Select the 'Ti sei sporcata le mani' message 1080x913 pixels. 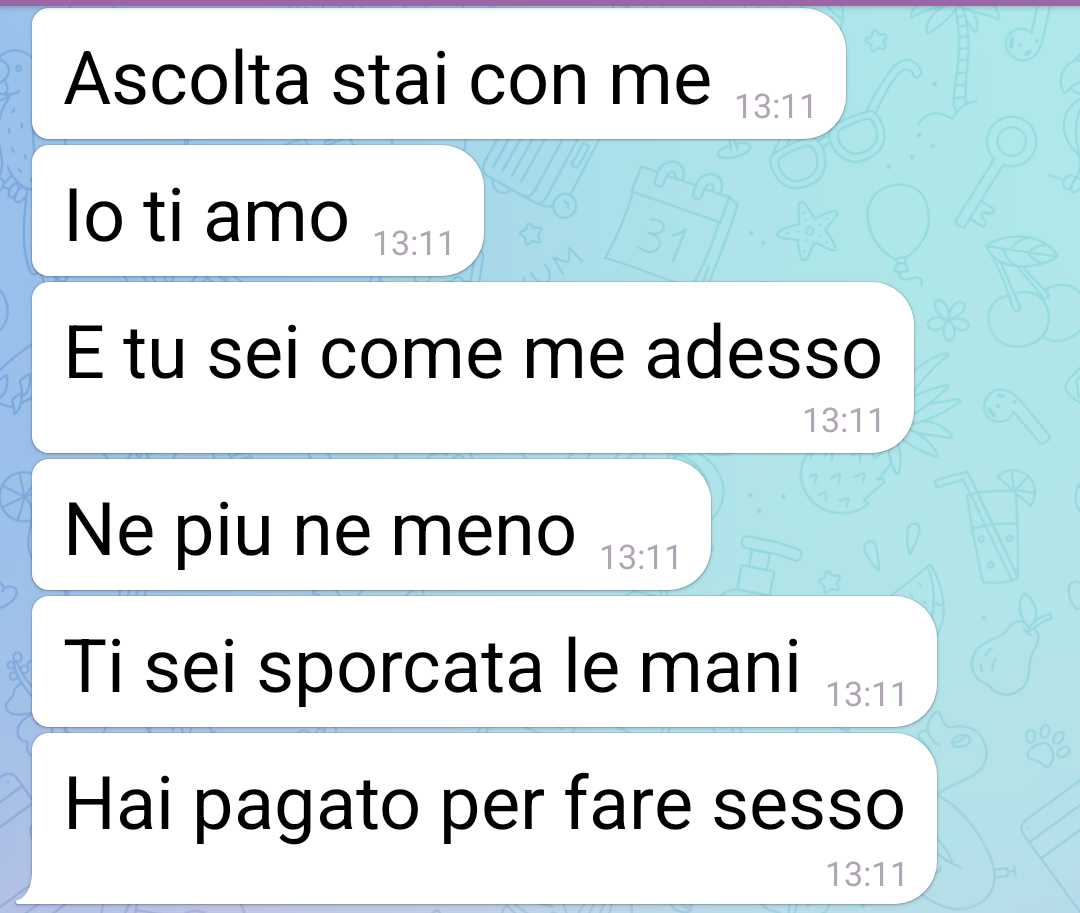click(x=484, y=662)
